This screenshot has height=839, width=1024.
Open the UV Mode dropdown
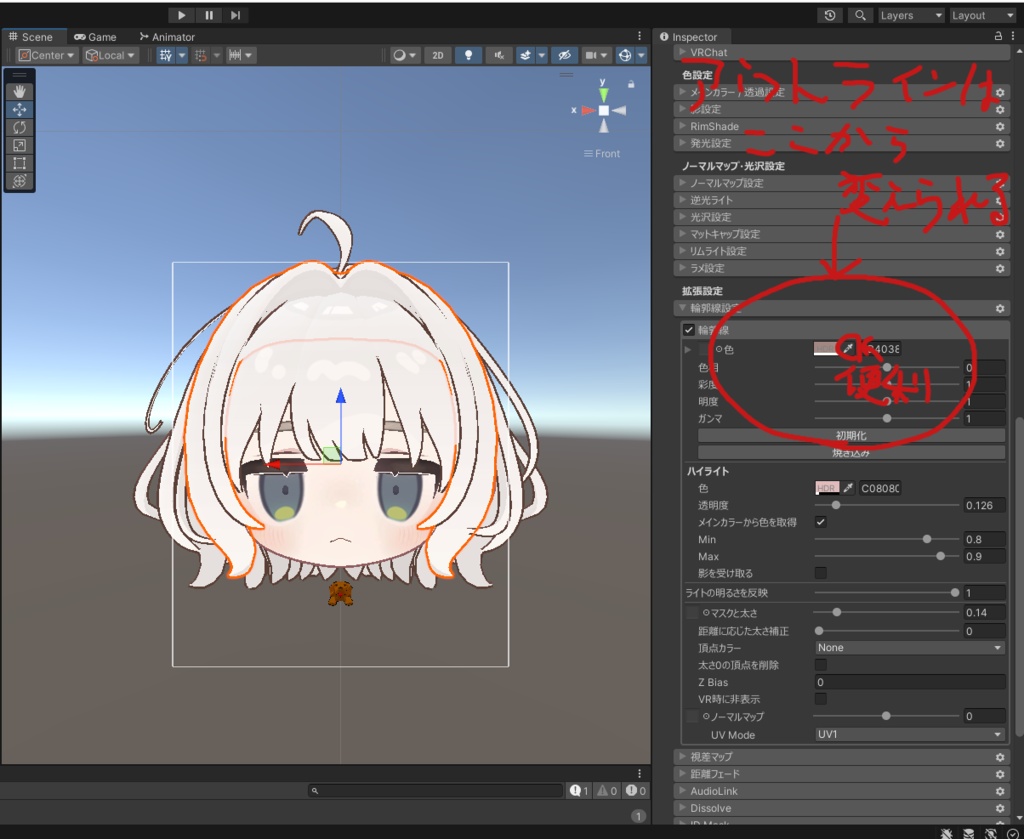point(910,735)
